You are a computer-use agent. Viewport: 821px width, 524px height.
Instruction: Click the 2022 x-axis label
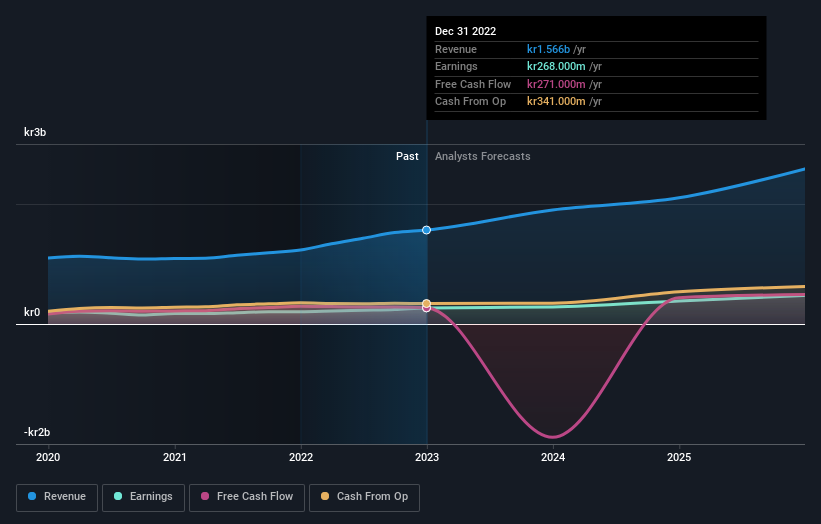[301, 457]
